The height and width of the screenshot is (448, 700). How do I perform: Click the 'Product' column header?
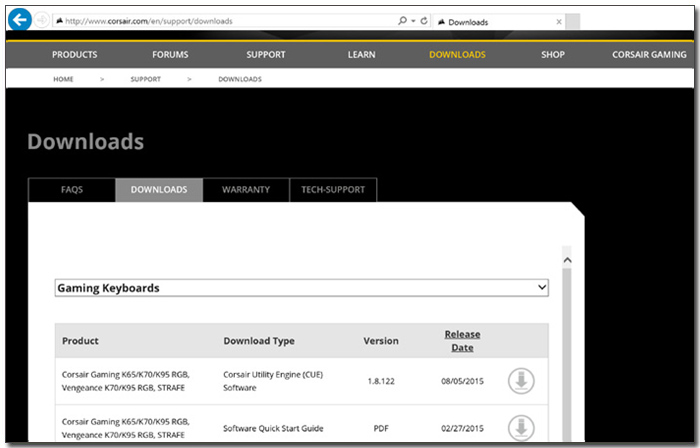coord(80,341)
